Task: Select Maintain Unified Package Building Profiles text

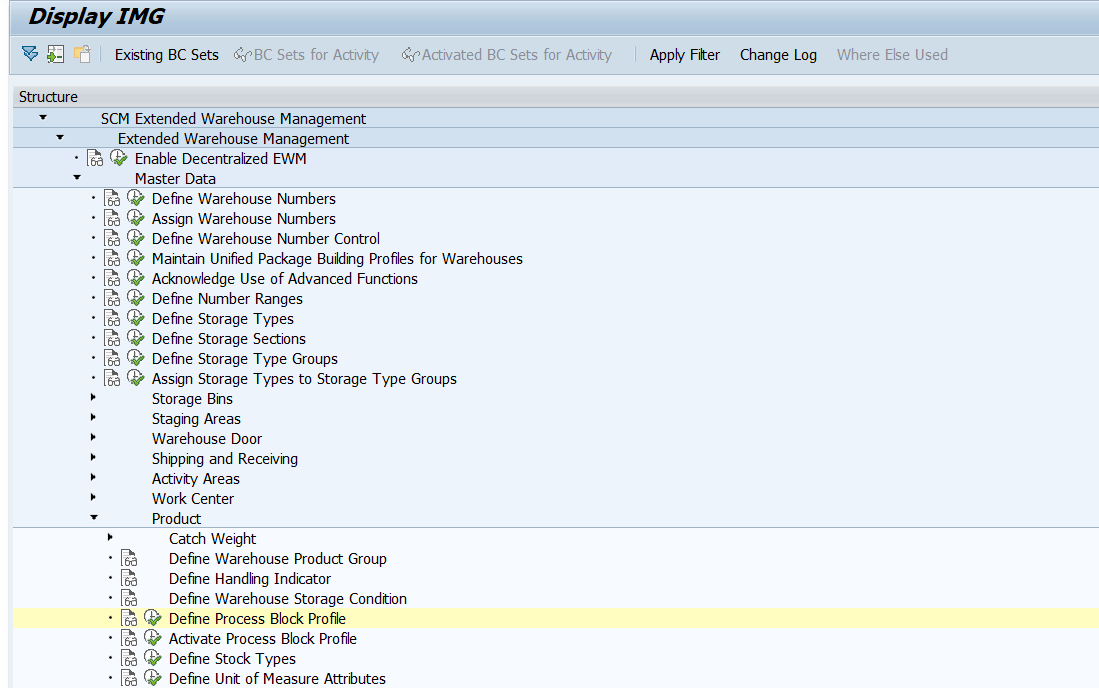Action: [337, 259]
